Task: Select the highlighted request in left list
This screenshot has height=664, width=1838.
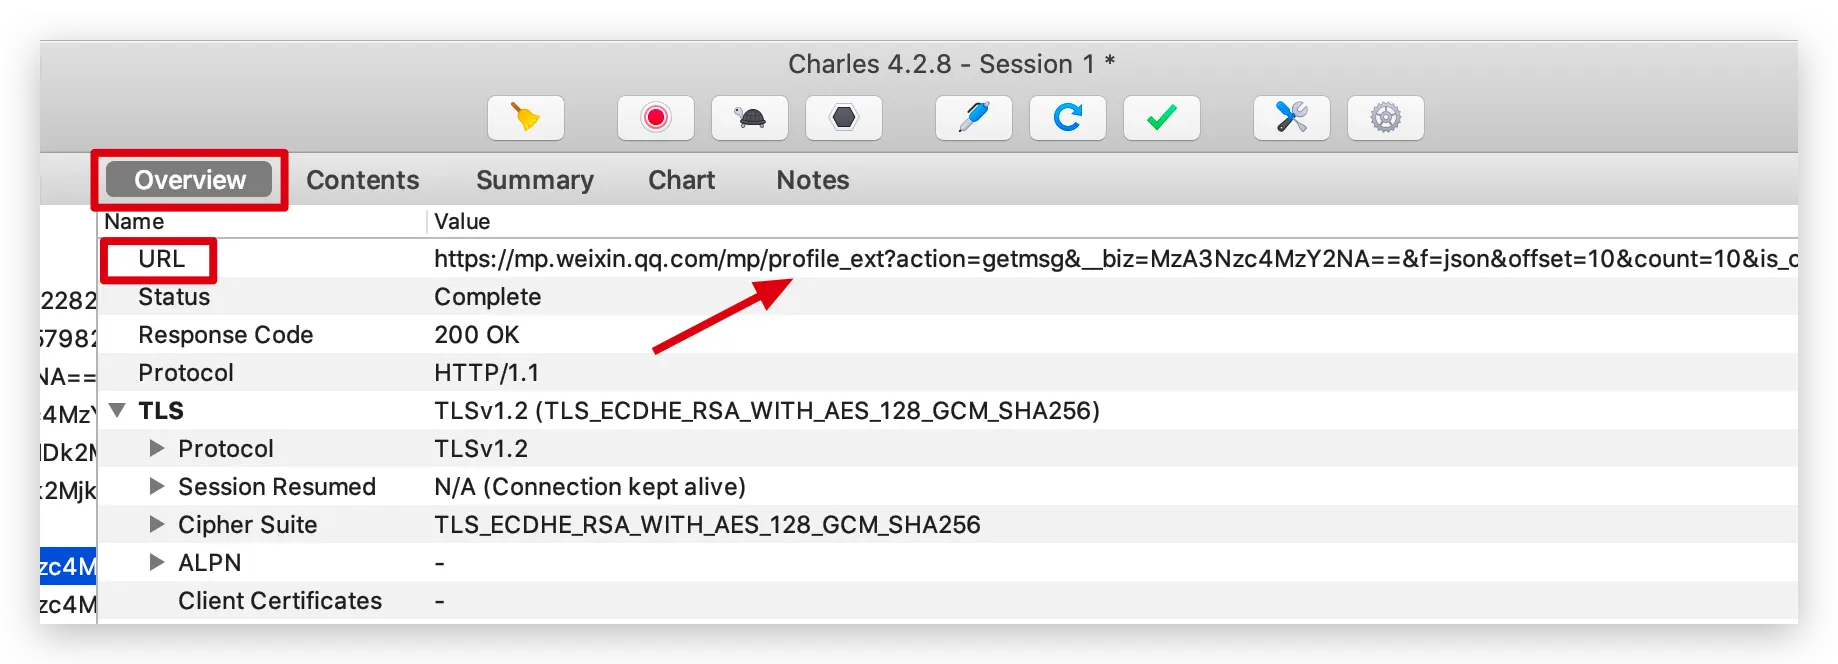Action: tap(68, 566)
